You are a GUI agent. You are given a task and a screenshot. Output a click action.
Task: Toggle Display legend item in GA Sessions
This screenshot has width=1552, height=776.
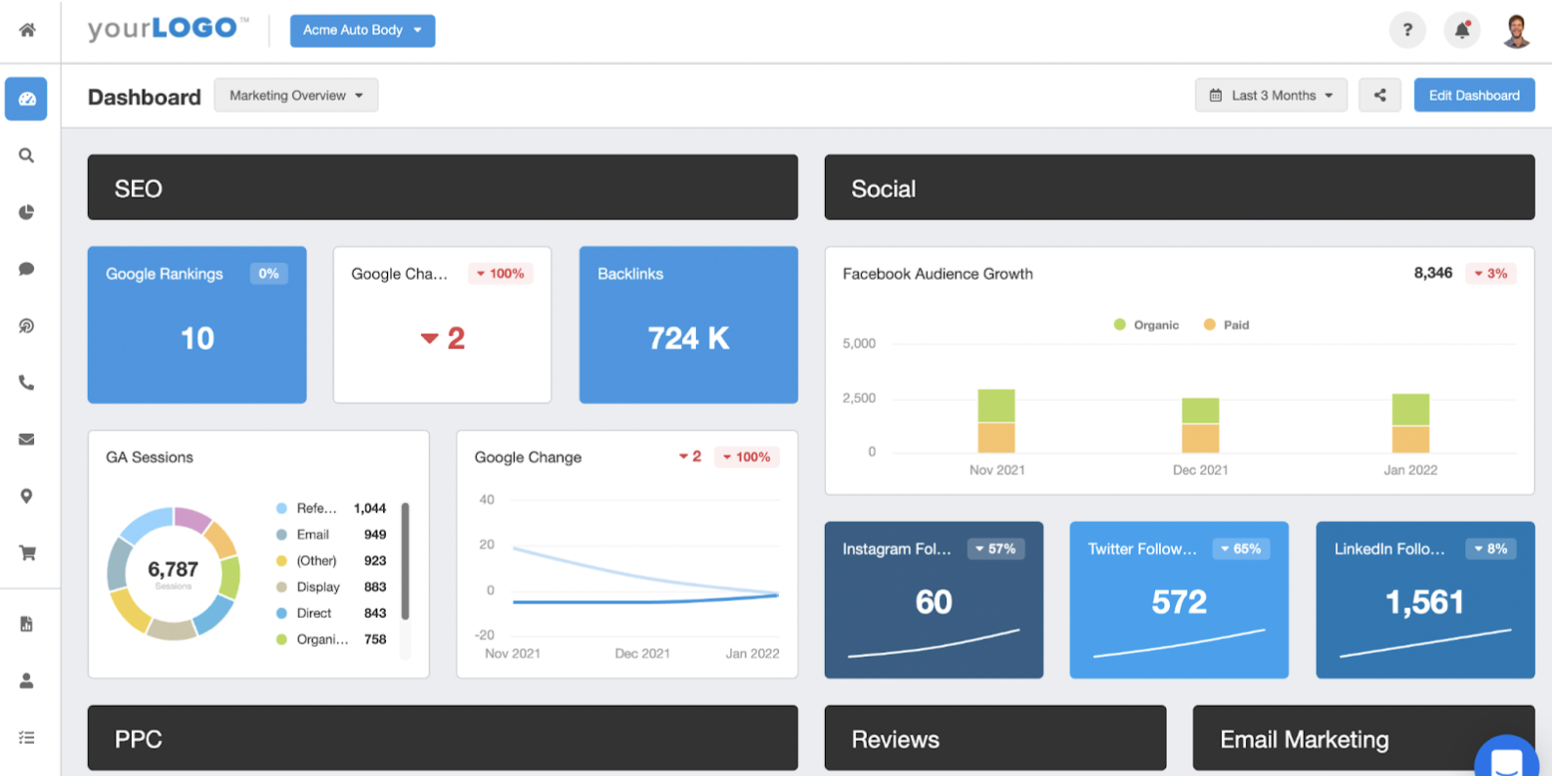click(x=331, y=587)
